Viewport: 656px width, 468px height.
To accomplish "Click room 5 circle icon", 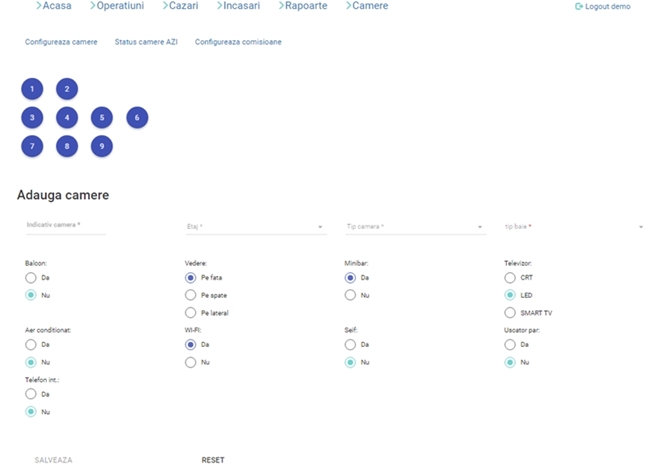I will click(x=102, y=118).
